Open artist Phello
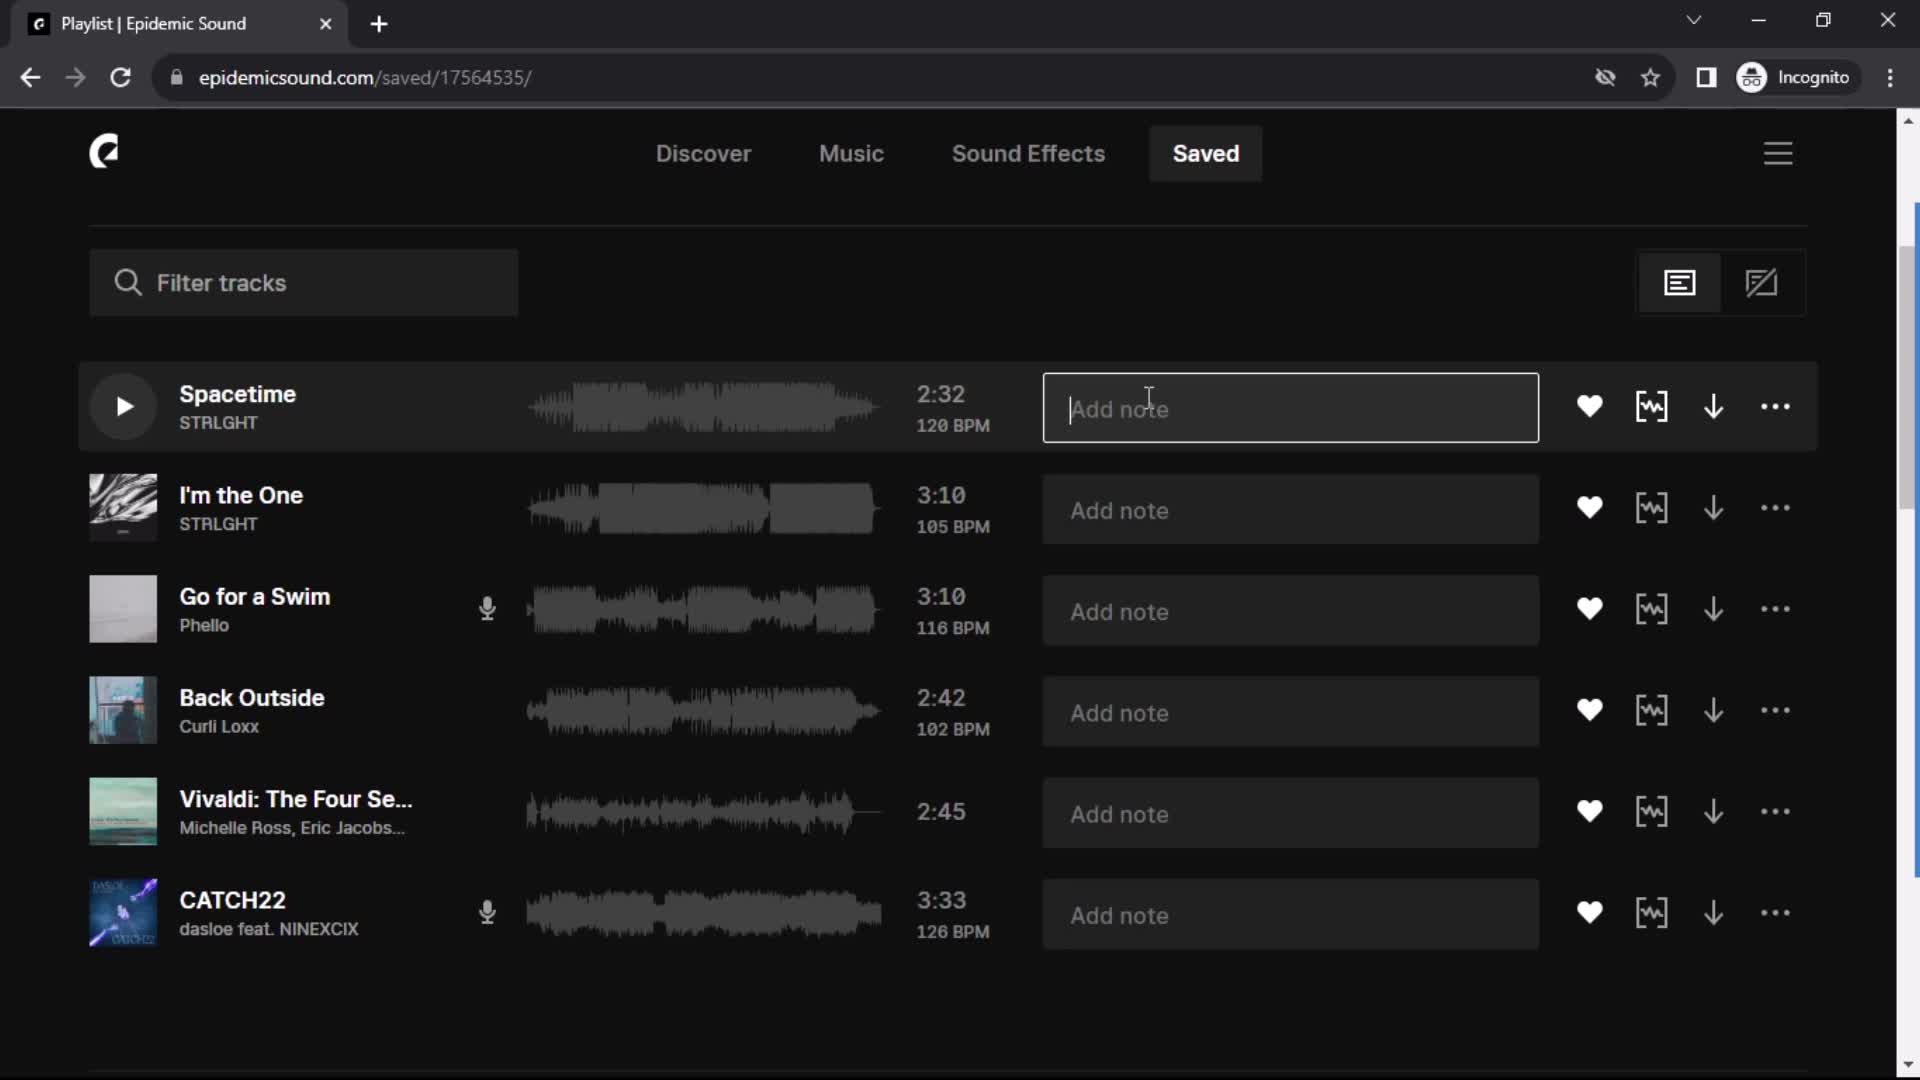This screenshot has width=1920, height=1080. pos(204,625)
